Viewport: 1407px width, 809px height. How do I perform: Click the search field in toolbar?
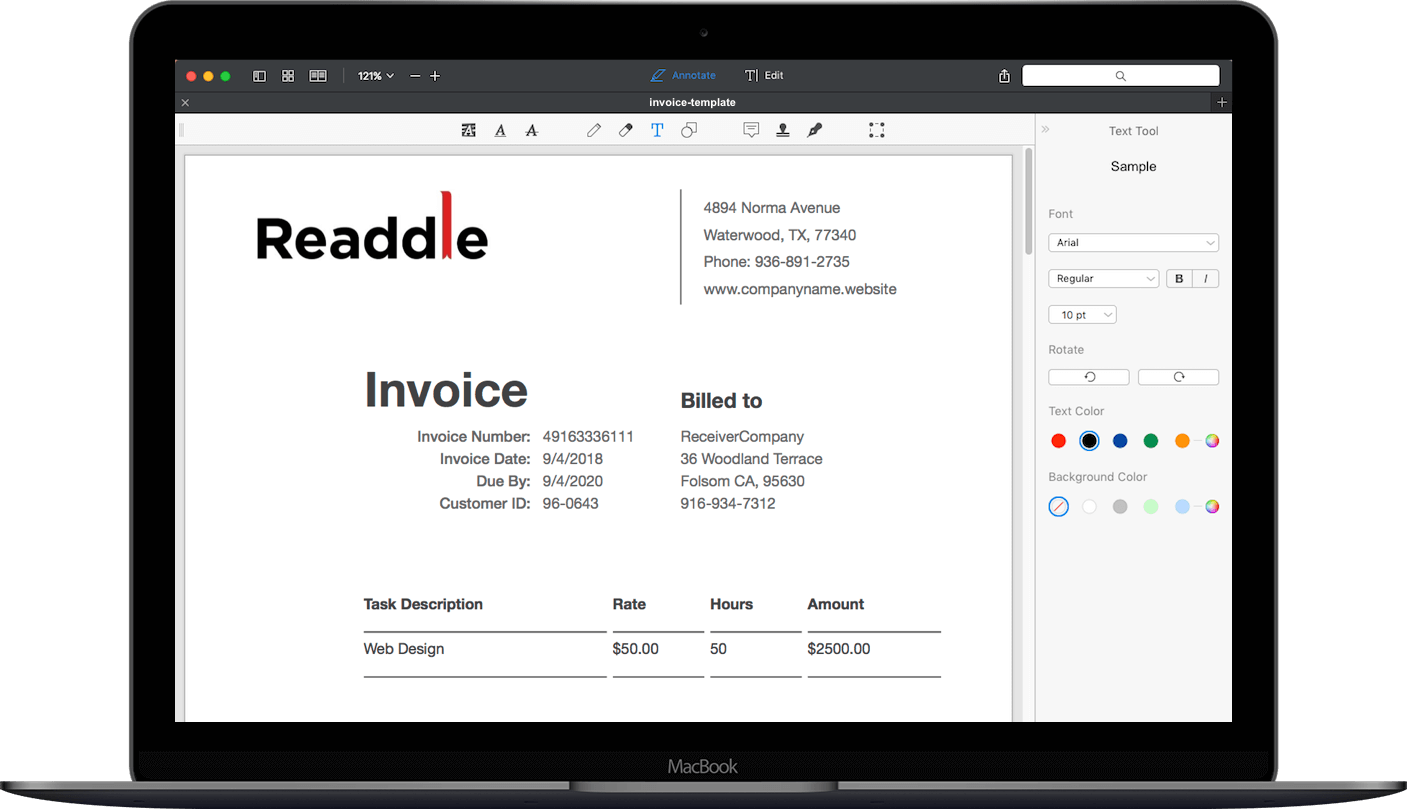tap(1120, 76)
